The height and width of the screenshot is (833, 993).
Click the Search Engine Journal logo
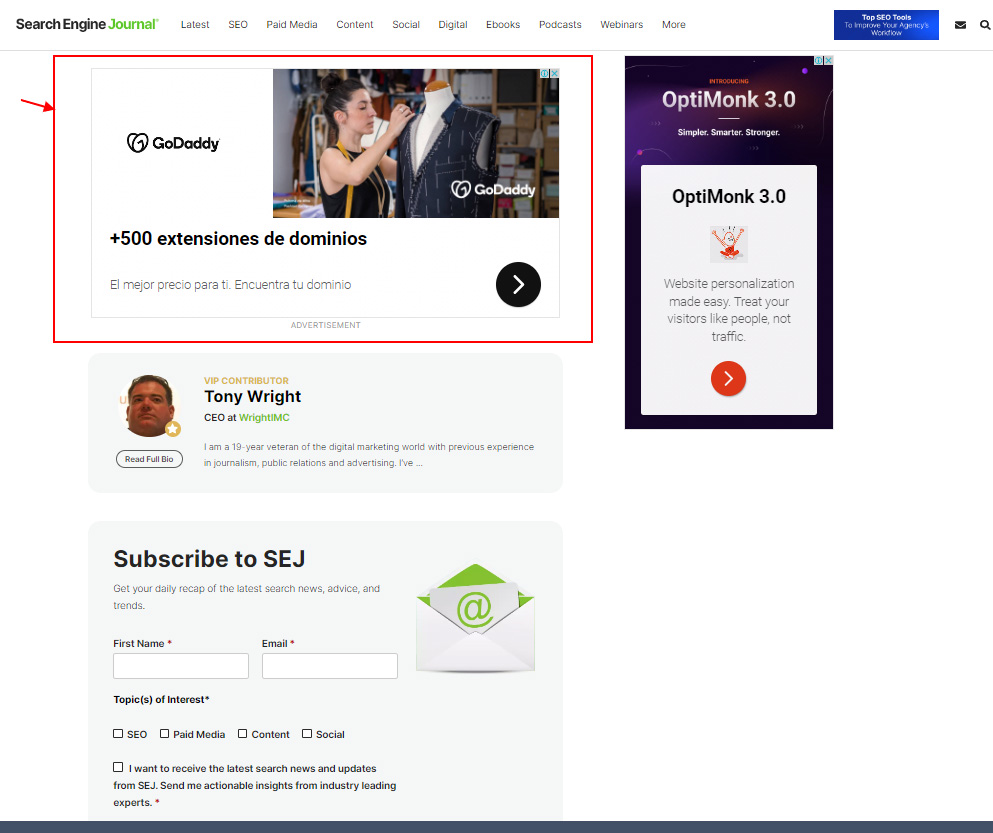click(87, 24)
